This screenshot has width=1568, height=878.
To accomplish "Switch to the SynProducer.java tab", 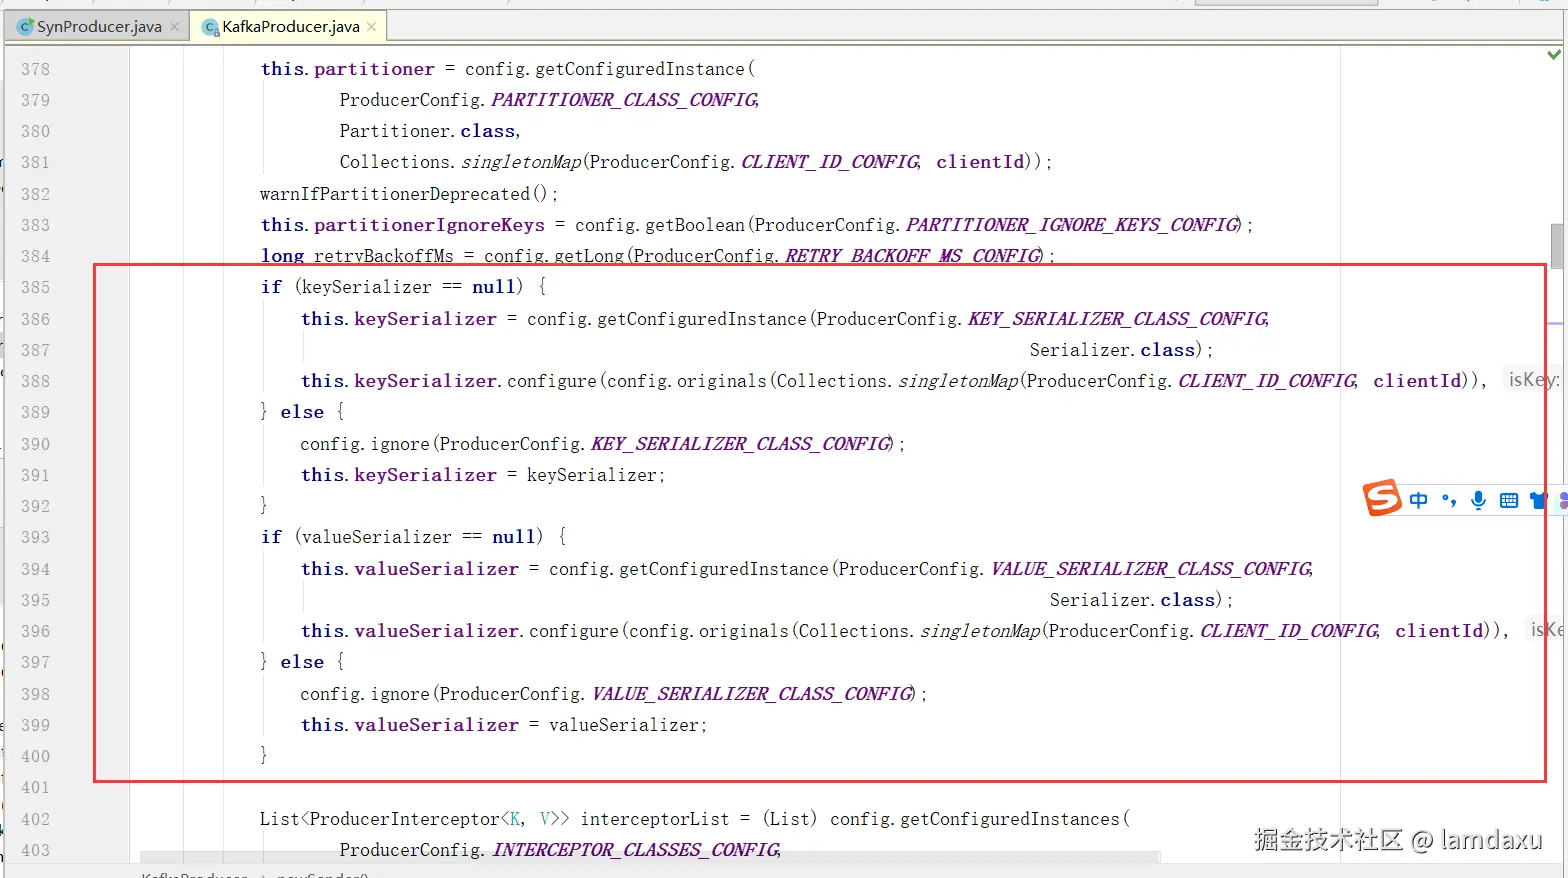I will pos(98,27).
